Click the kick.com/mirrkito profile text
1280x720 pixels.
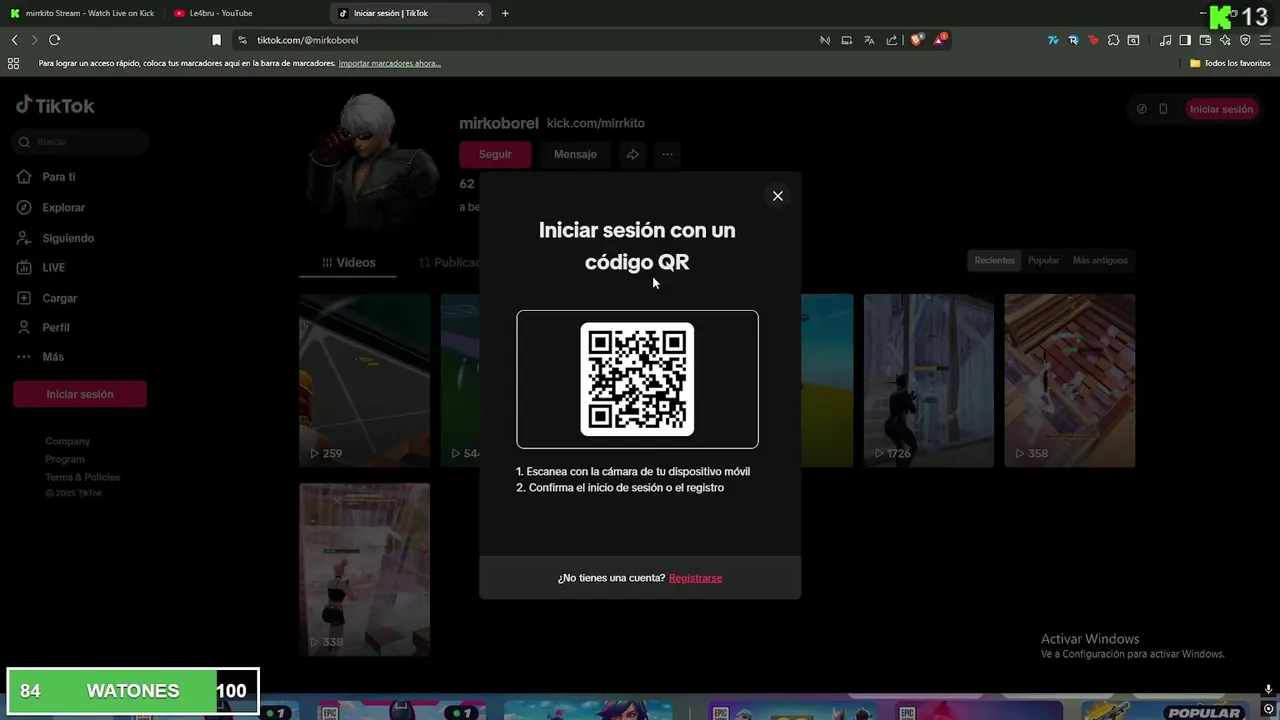(x=596, y=123)
